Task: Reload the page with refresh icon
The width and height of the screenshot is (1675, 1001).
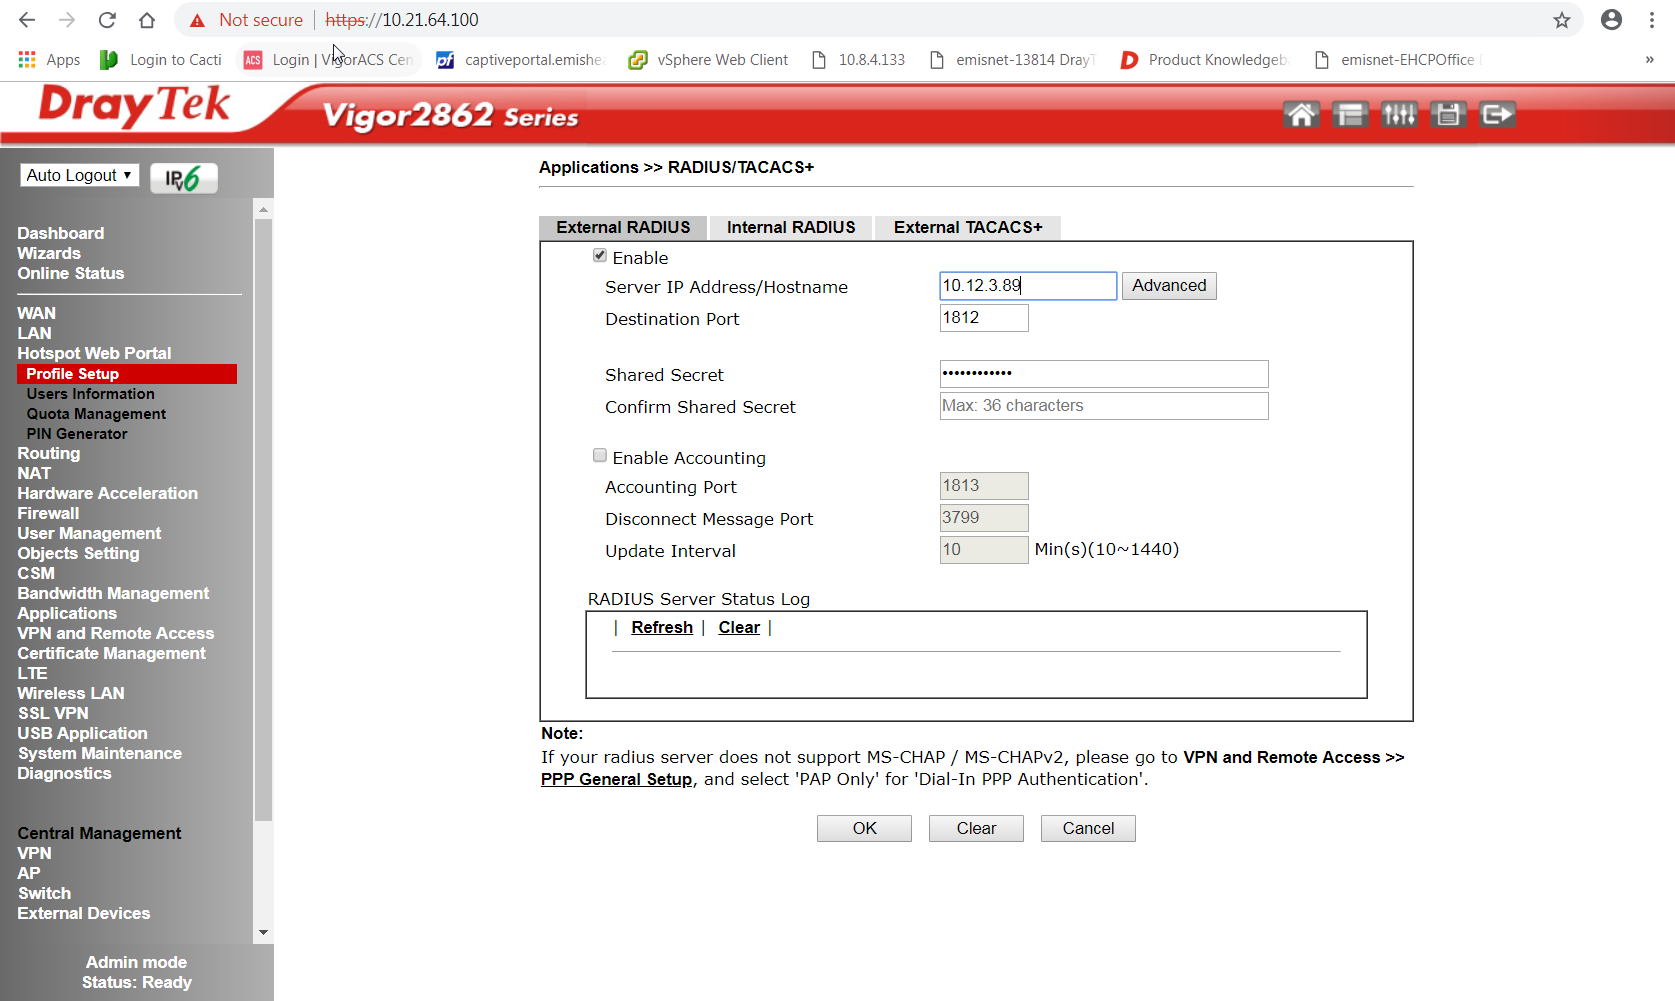Action: point(107,20)
